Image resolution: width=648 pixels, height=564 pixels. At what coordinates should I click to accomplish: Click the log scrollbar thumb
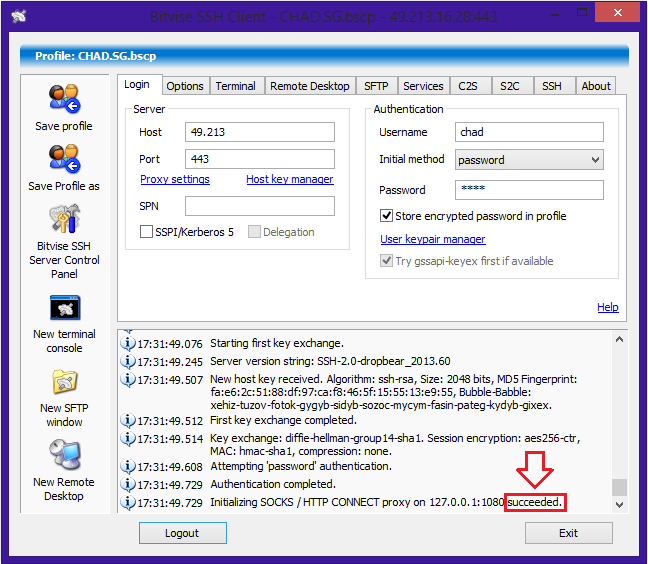pos(619,487)
